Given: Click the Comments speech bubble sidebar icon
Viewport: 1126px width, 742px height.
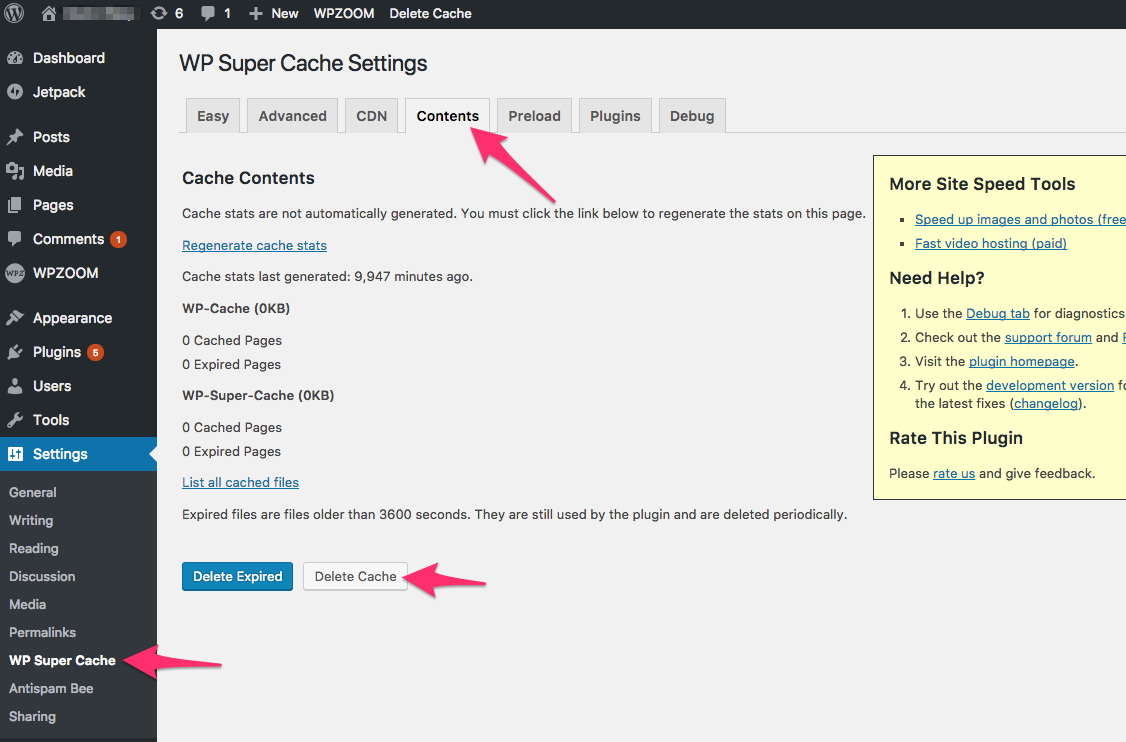Looking at the screenshot, I should click(x=15, y=239).
